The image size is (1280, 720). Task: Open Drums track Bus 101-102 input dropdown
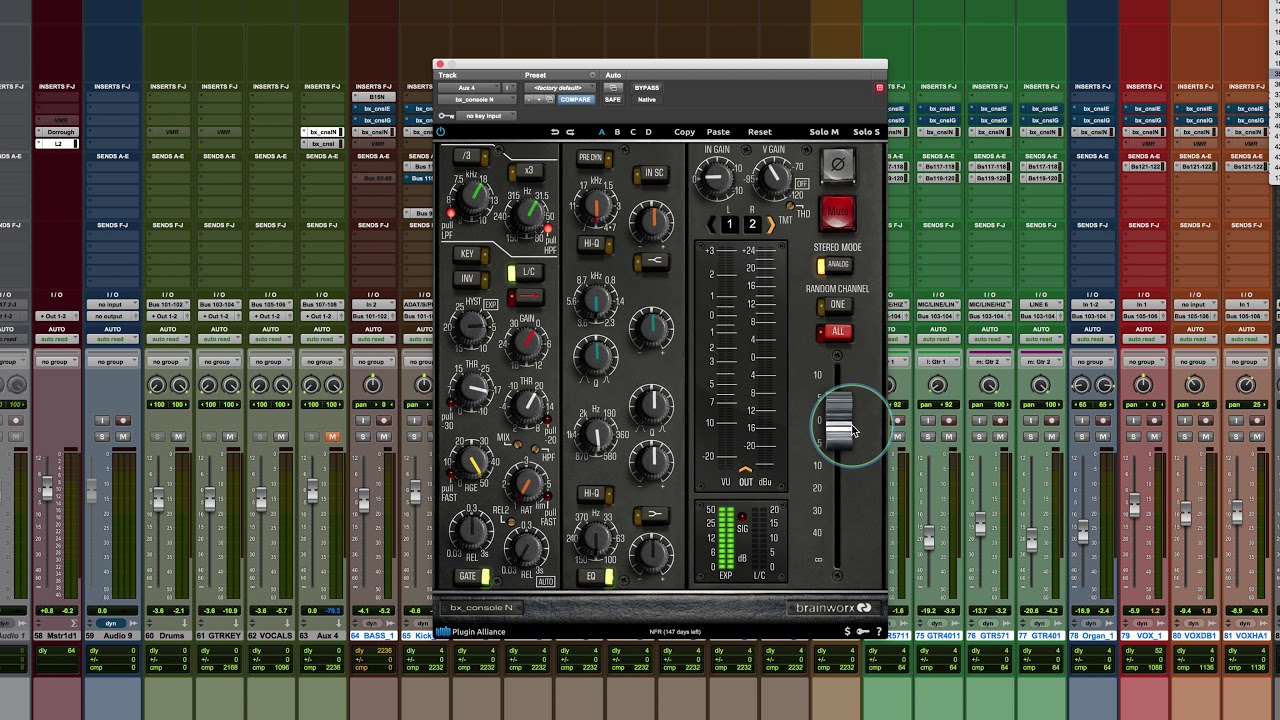click(168, 304)
